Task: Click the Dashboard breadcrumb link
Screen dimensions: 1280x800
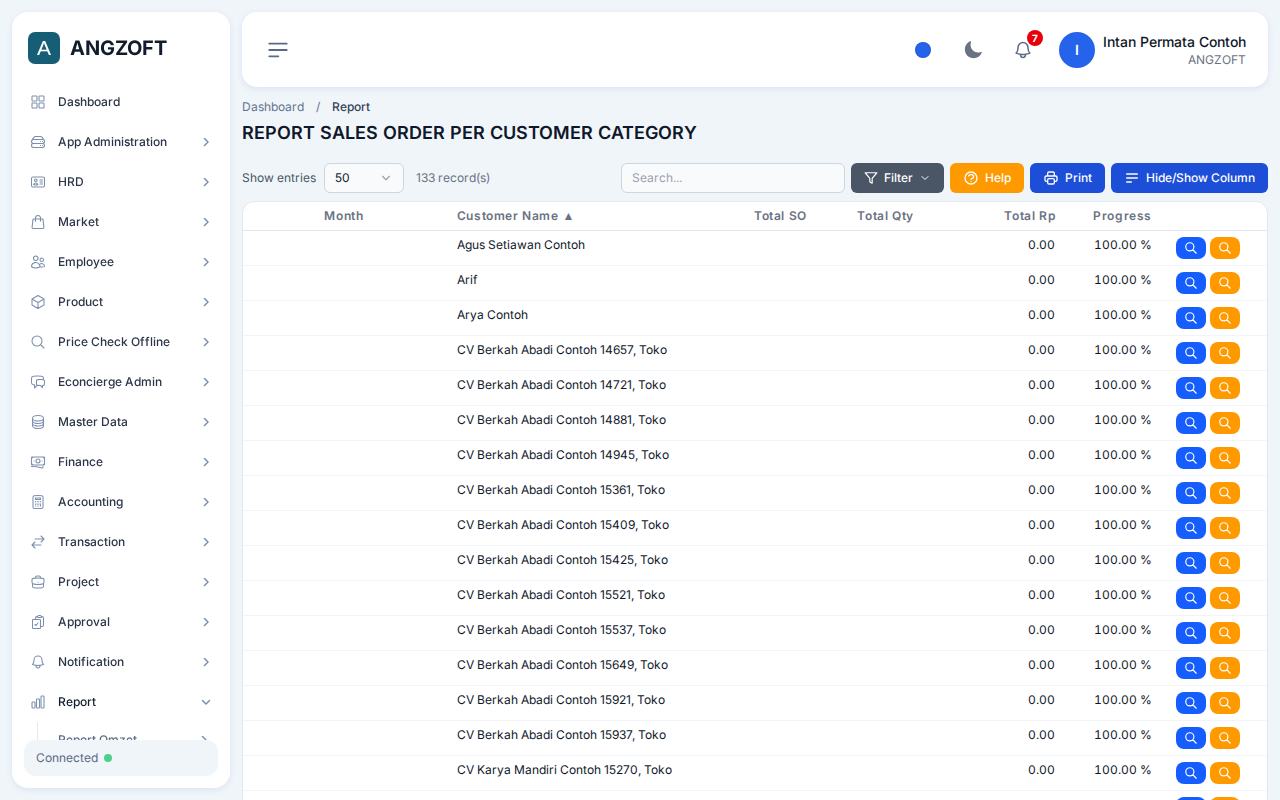Action: pos(273,107)
